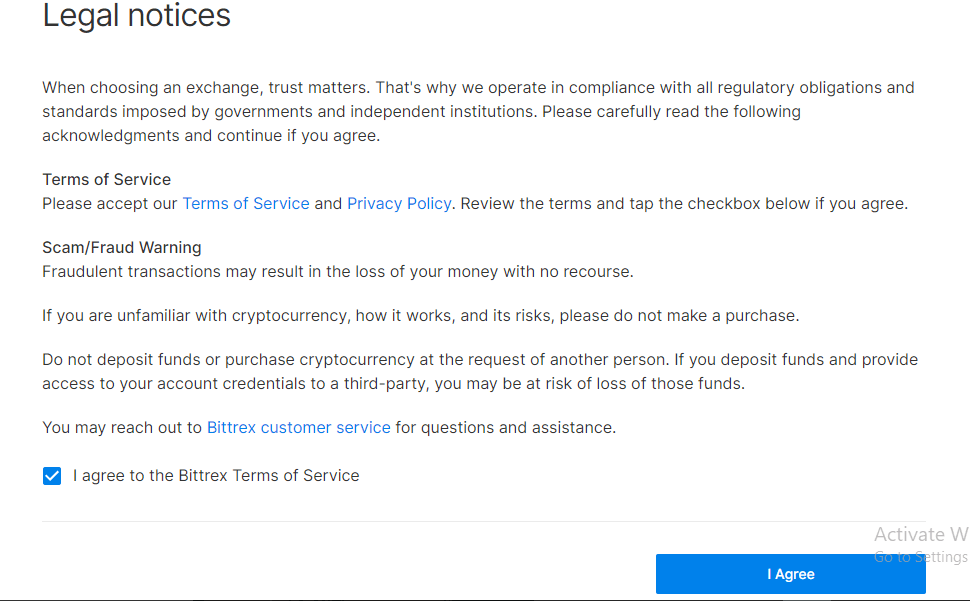Click the "Fraudulent transactions may result" sentence

pos(338,272)
